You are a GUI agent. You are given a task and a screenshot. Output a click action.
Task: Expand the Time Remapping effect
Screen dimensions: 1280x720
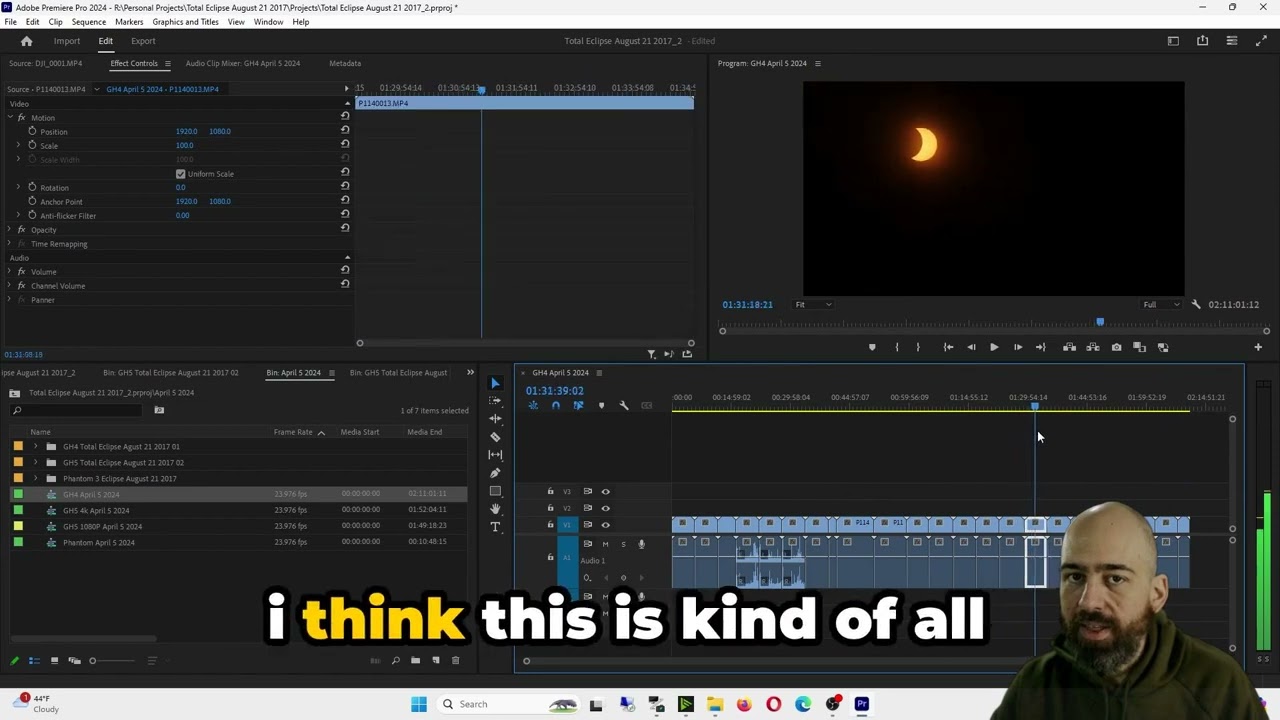[x=10, y=243]
